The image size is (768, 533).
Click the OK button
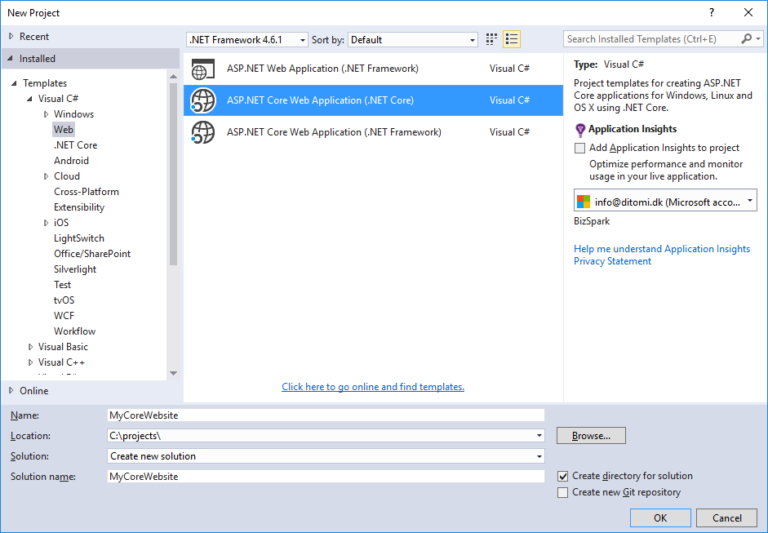660,518
